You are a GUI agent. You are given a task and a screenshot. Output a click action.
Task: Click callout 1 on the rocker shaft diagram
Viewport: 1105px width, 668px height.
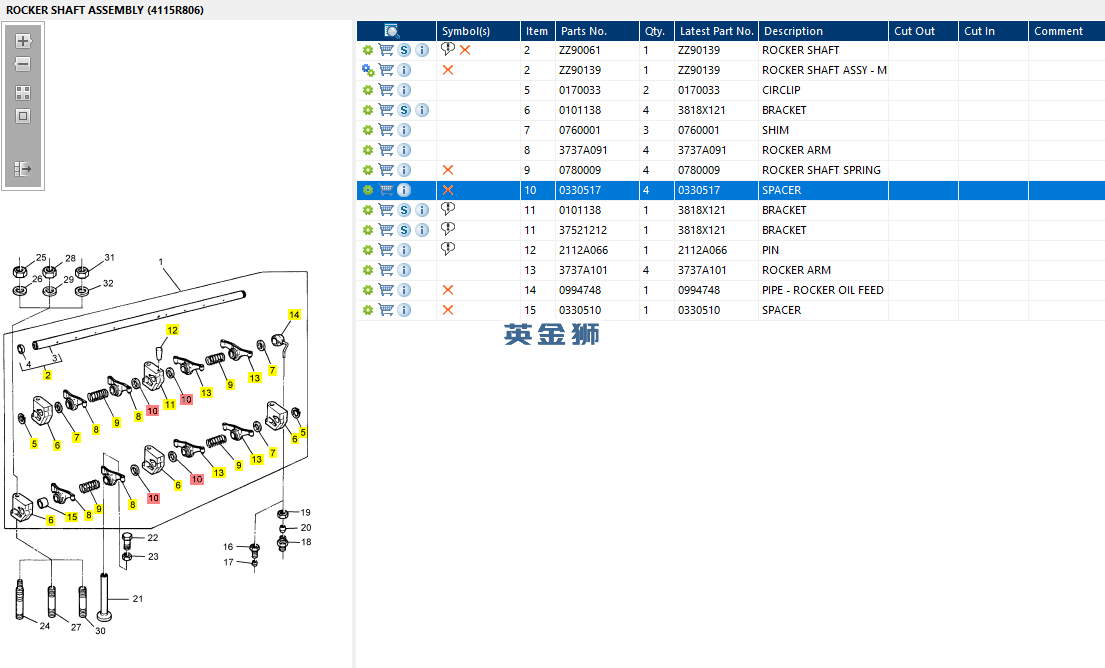point(161,261)
